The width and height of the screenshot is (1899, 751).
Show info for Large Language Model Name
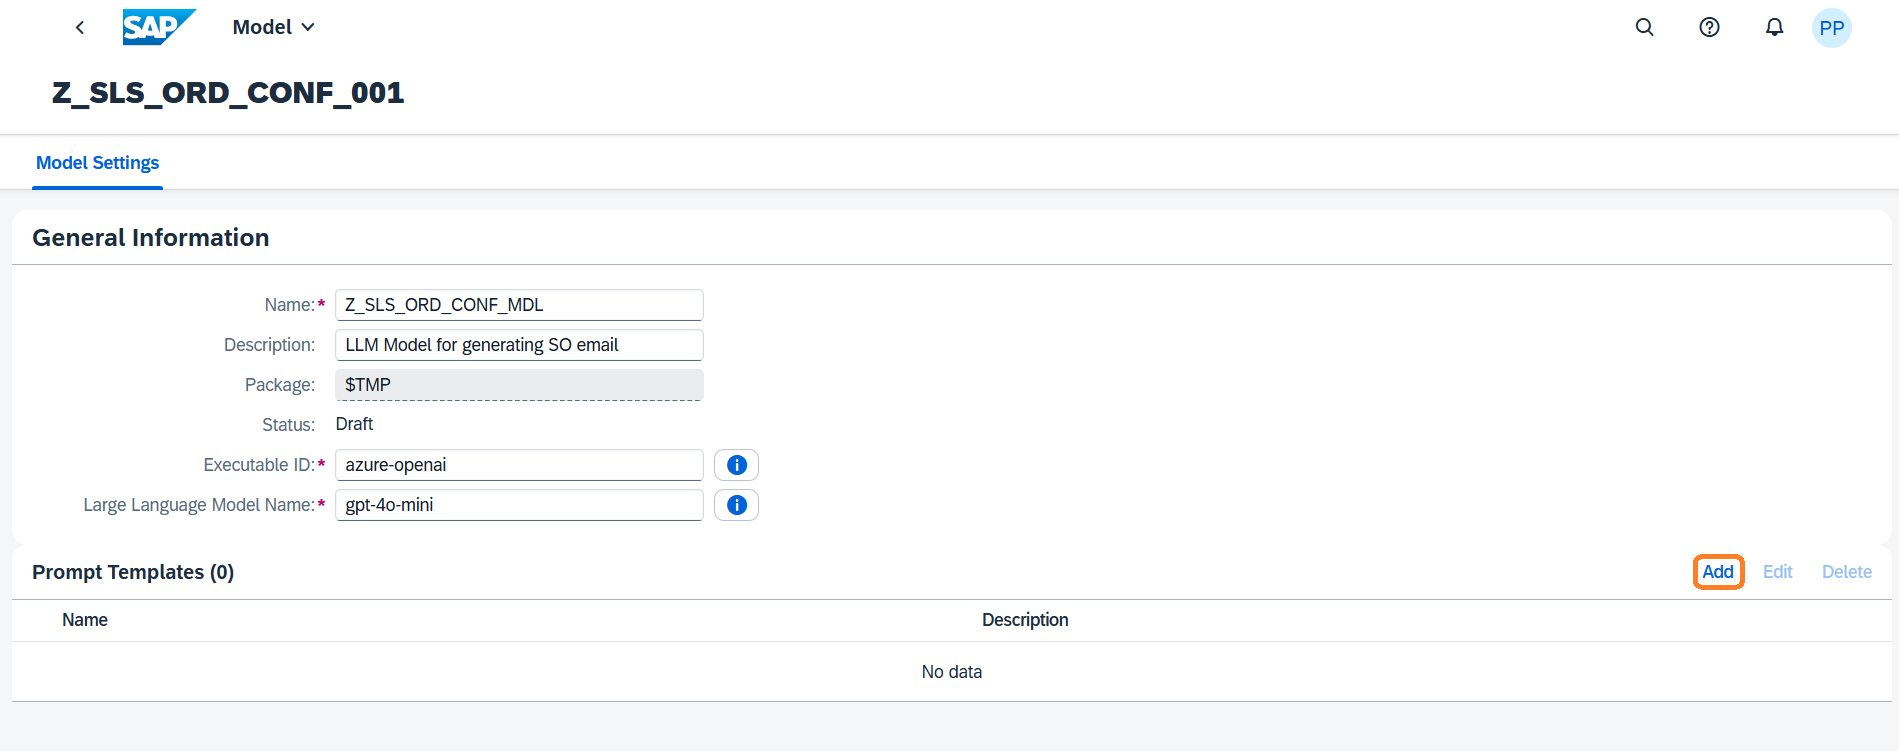[736, 505]
